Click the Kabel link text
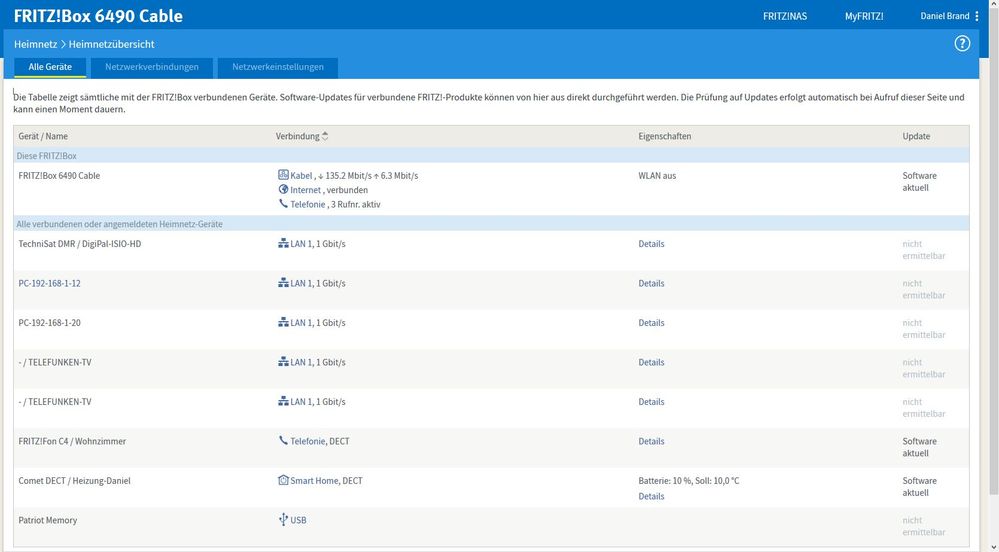The image size is (999, 552). [x=301, y=175]
